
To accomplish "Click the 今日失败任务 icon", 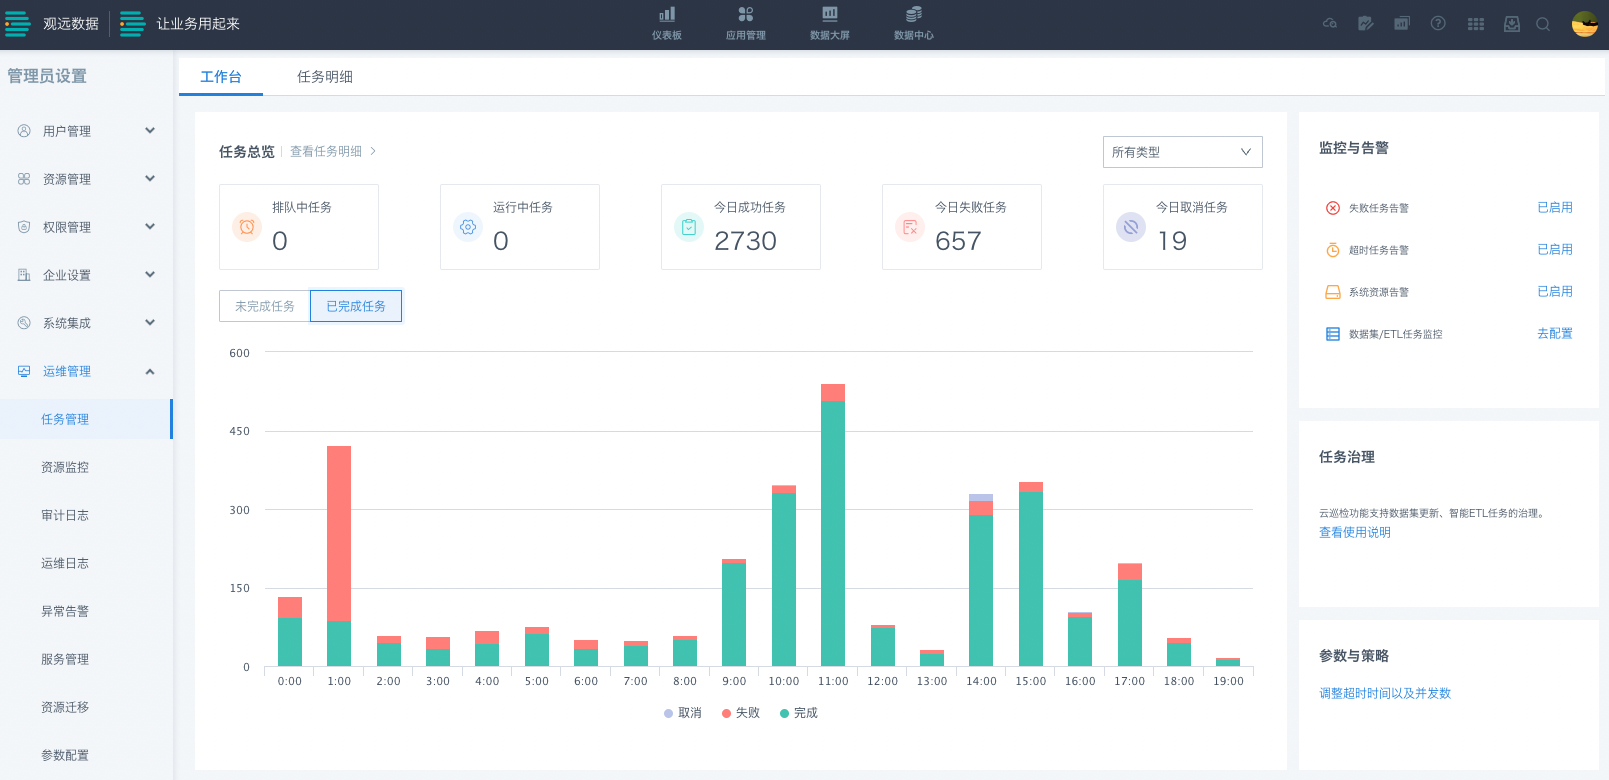I will (910, 227).
